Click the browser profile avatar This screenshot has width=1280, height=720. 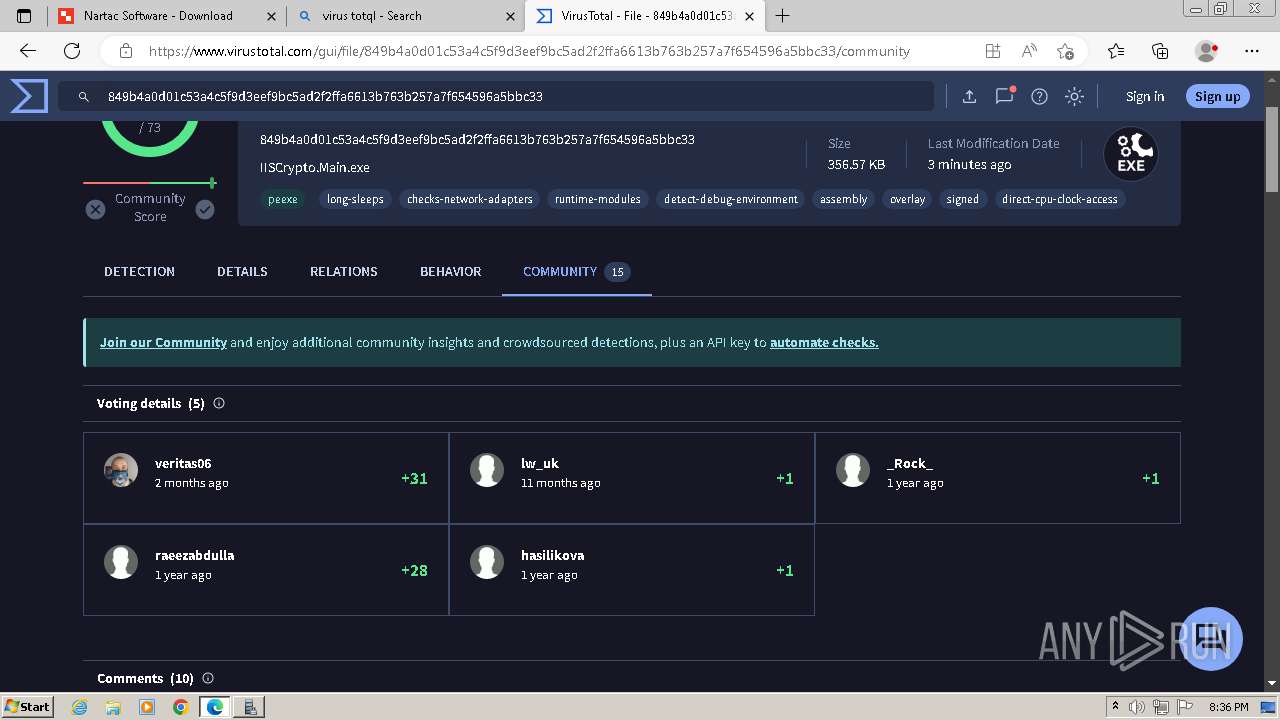click(1206, 51)
